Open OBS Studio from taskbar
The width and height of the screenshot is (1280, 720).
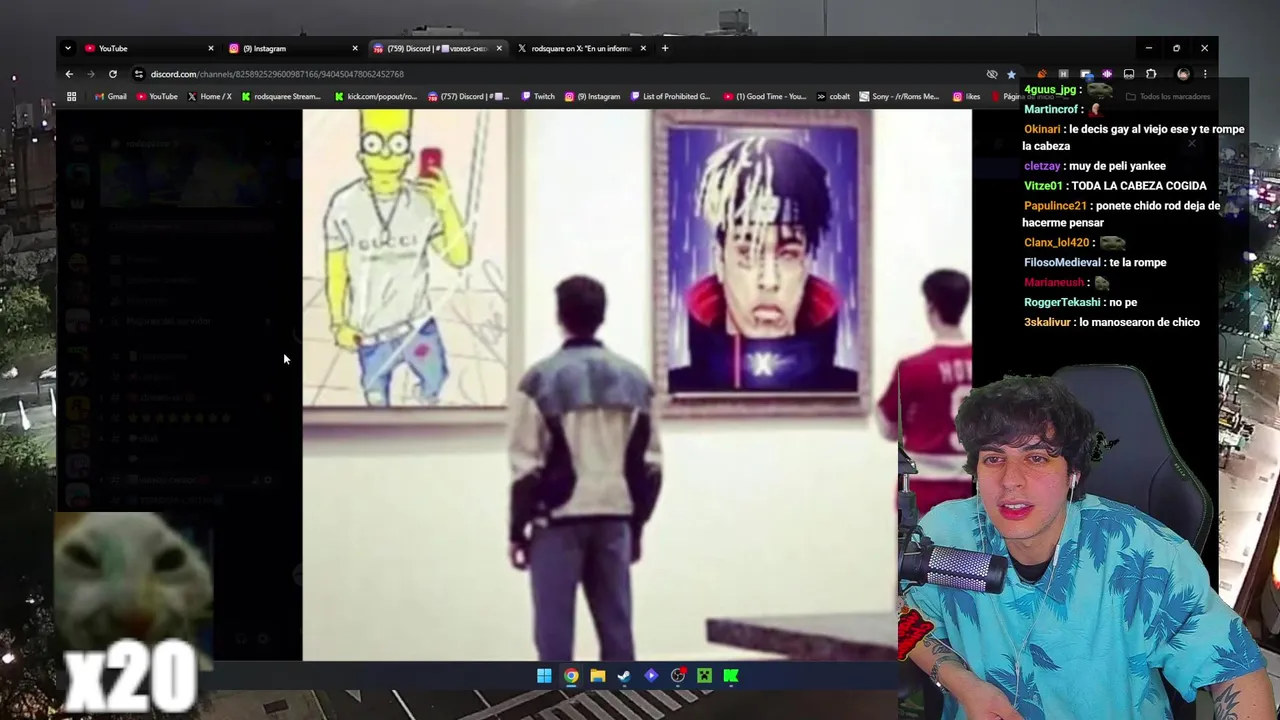point(678,676)
